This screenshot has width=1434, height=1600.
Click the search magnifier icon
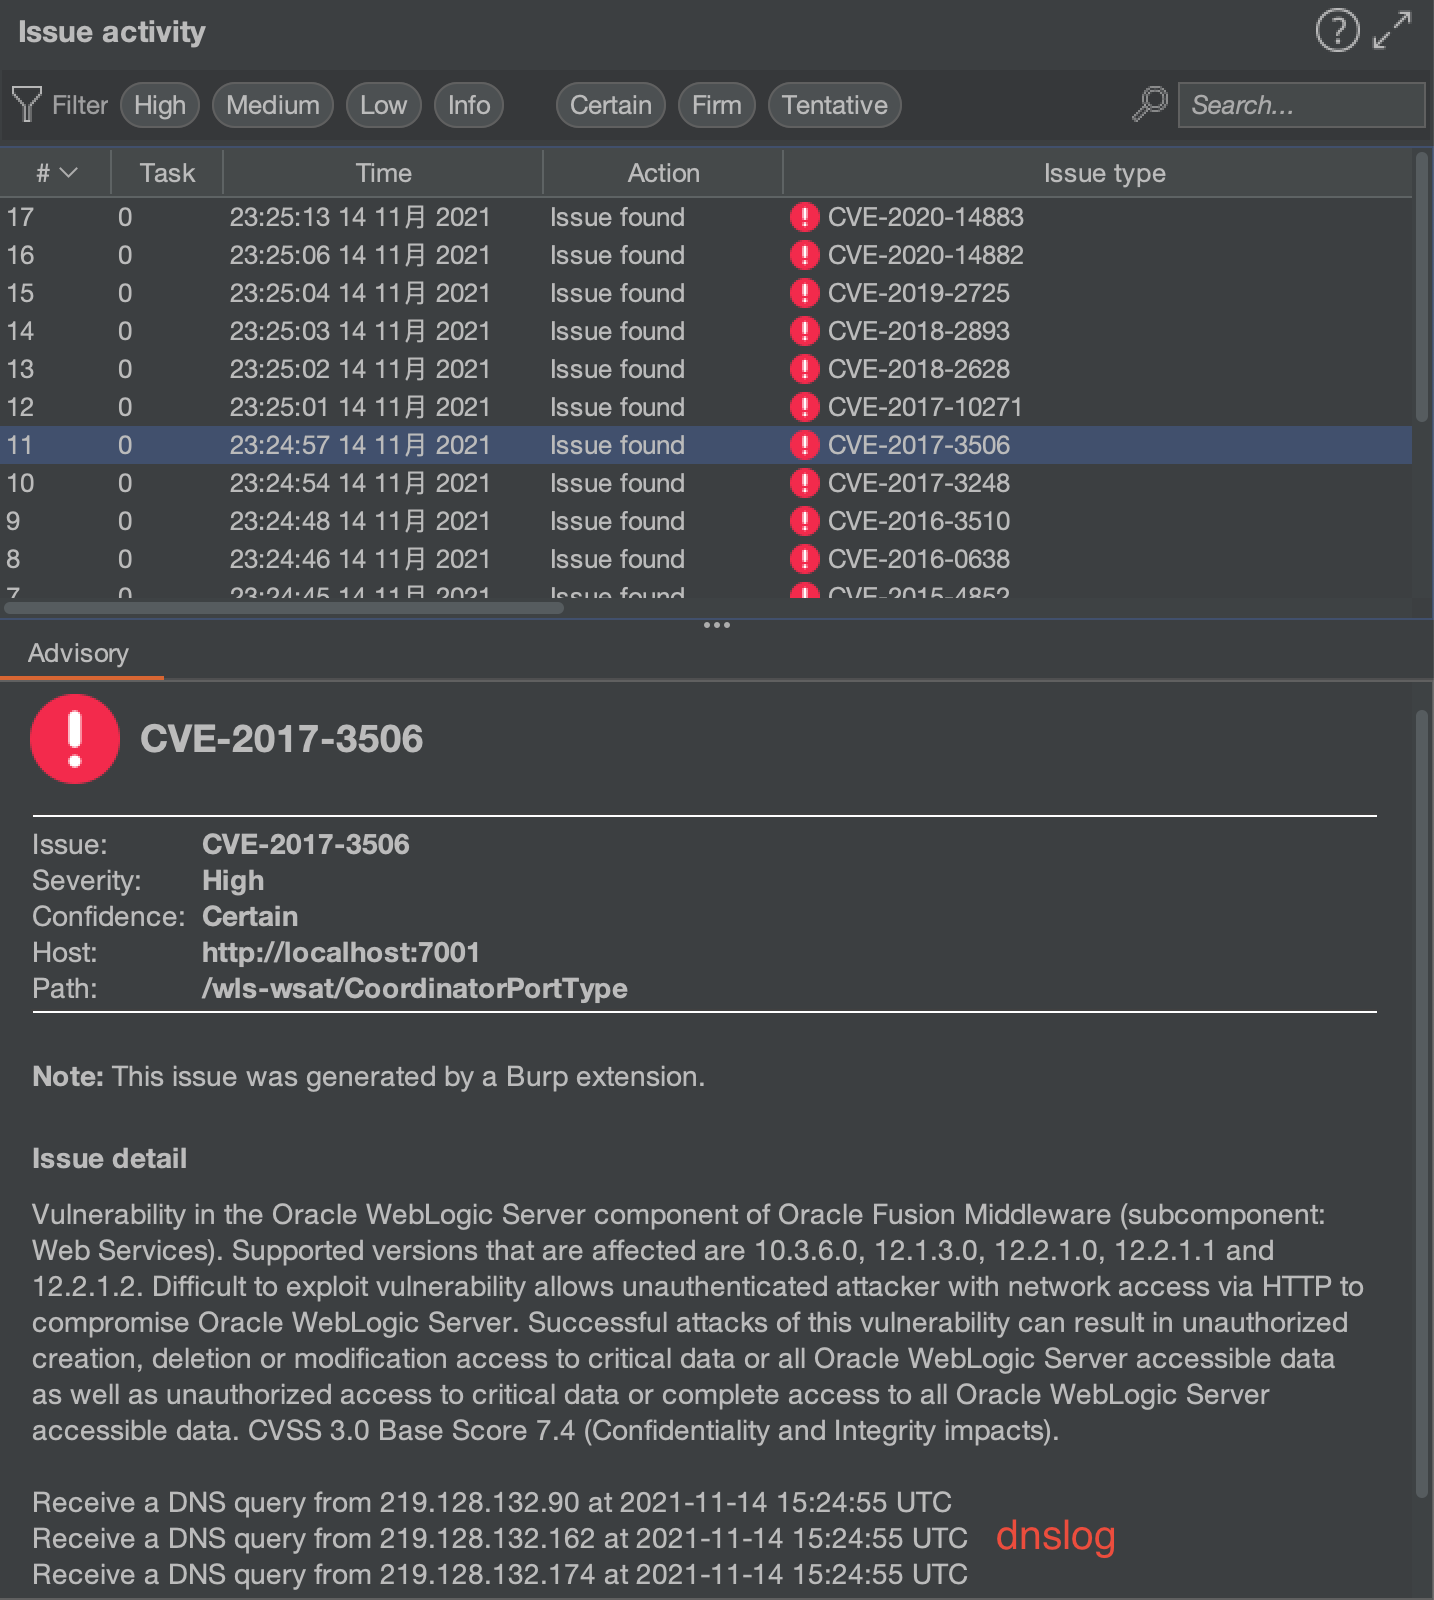[1150, 104]
